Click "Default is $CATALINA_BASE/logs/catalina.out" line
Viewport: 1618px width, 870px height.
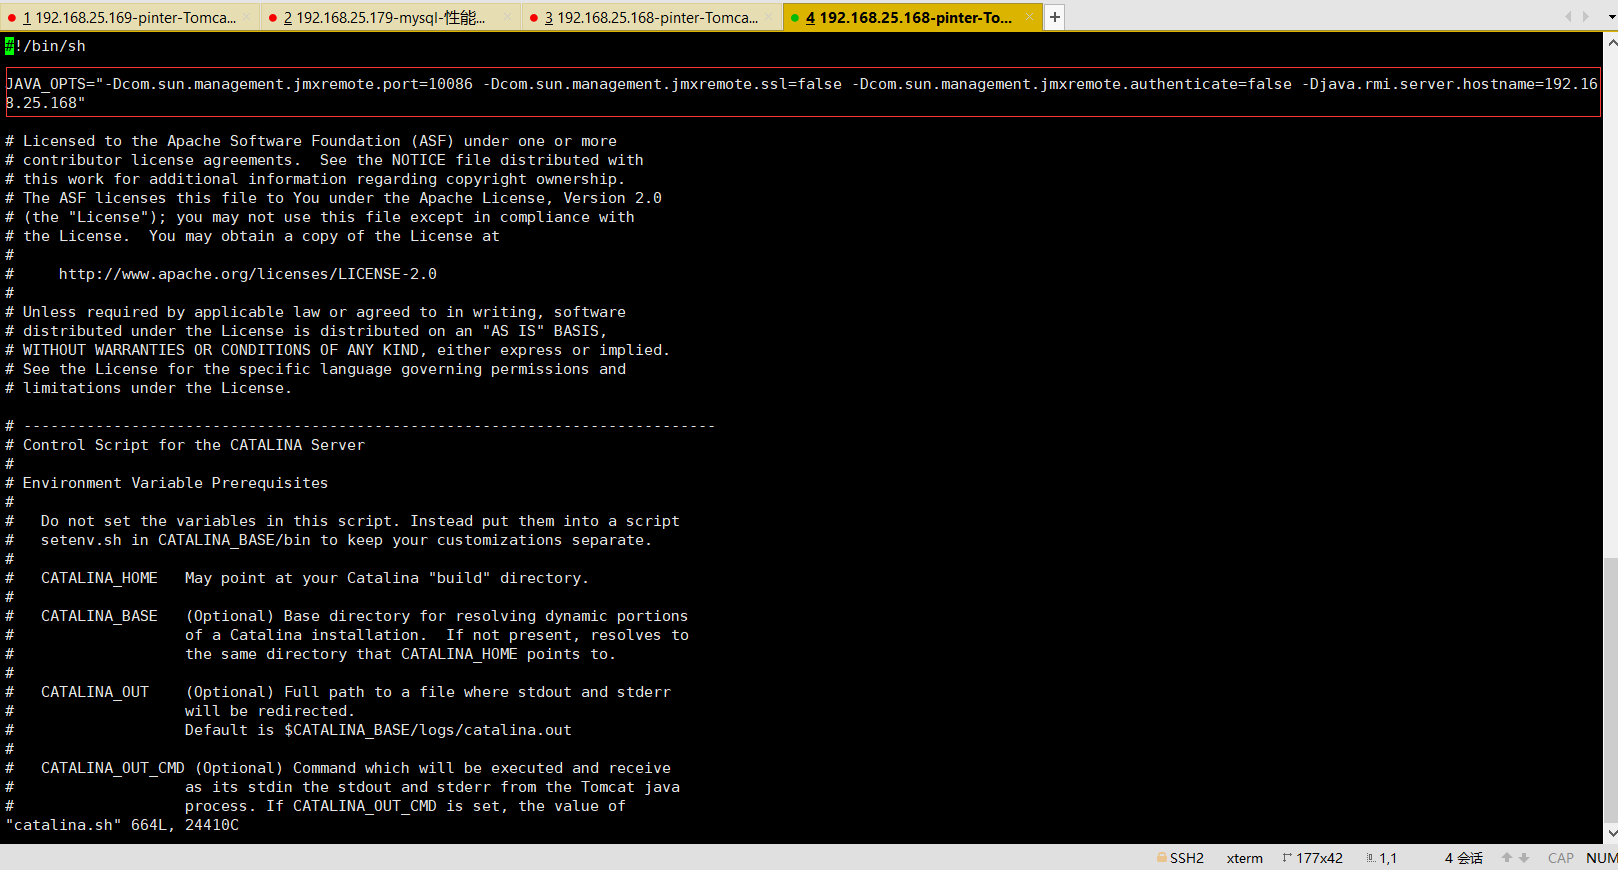tap(378, 730)
